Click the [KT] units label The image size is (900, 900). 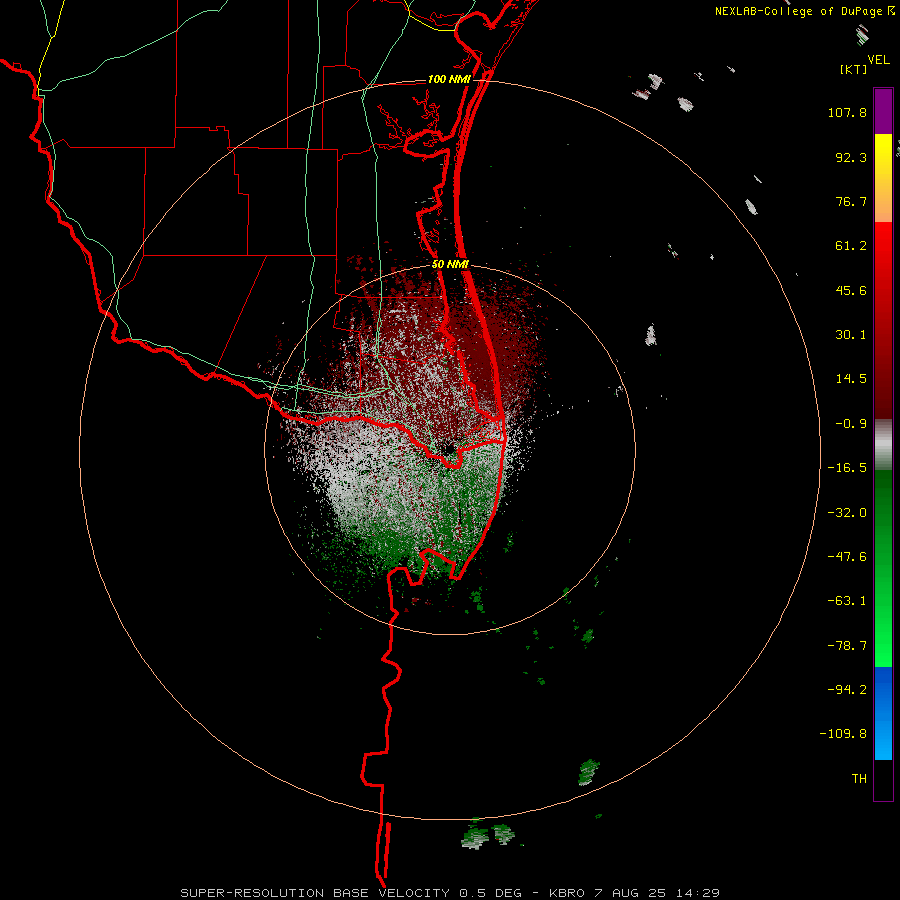tap(853, 69)
